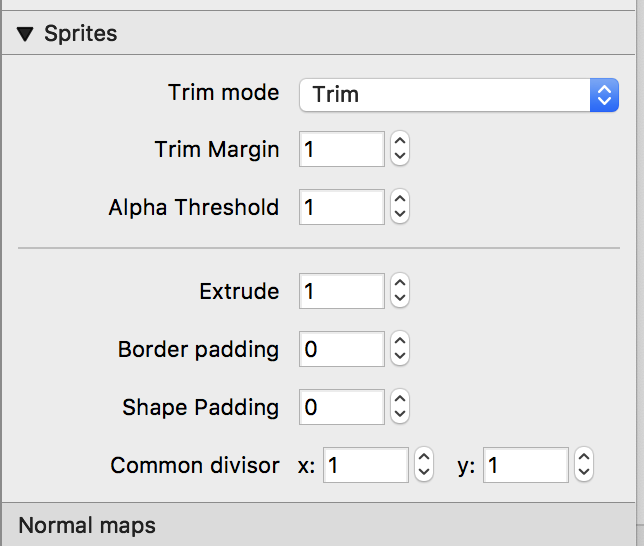The width and height of the screenshot is (644, 546).
Task: Decrement the Extrude stepper down
Action: click(400, 300)
